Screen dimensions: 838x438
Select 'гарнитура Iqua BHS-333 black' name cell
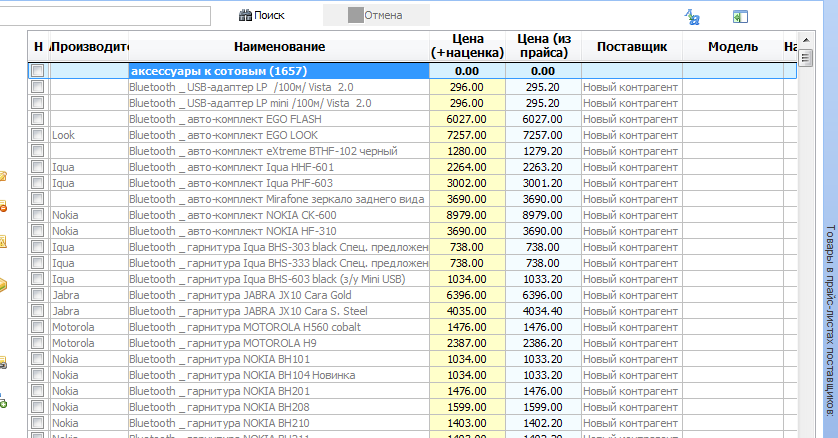pos(279,263)
